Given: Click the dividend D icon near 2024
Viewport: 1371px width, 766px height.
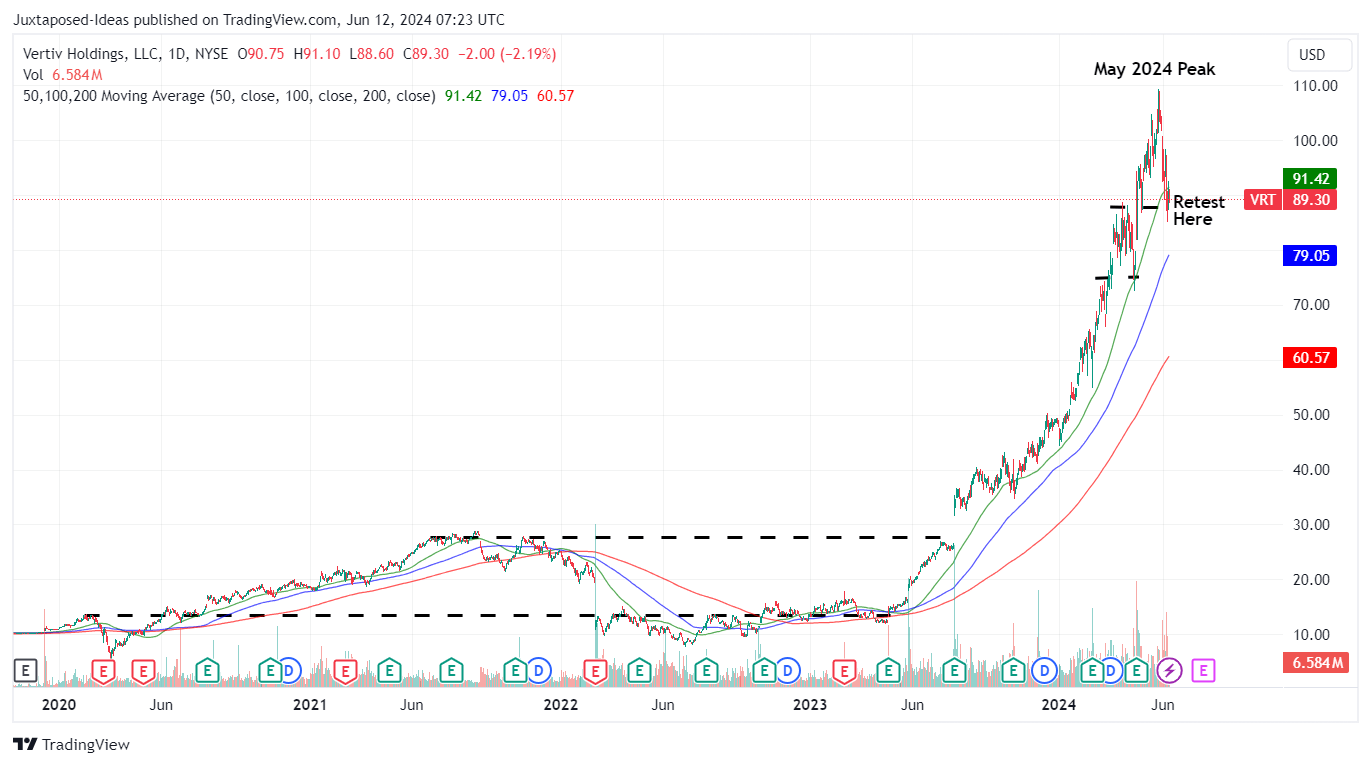Looking at the screenshot, I should pos(1044,671).
